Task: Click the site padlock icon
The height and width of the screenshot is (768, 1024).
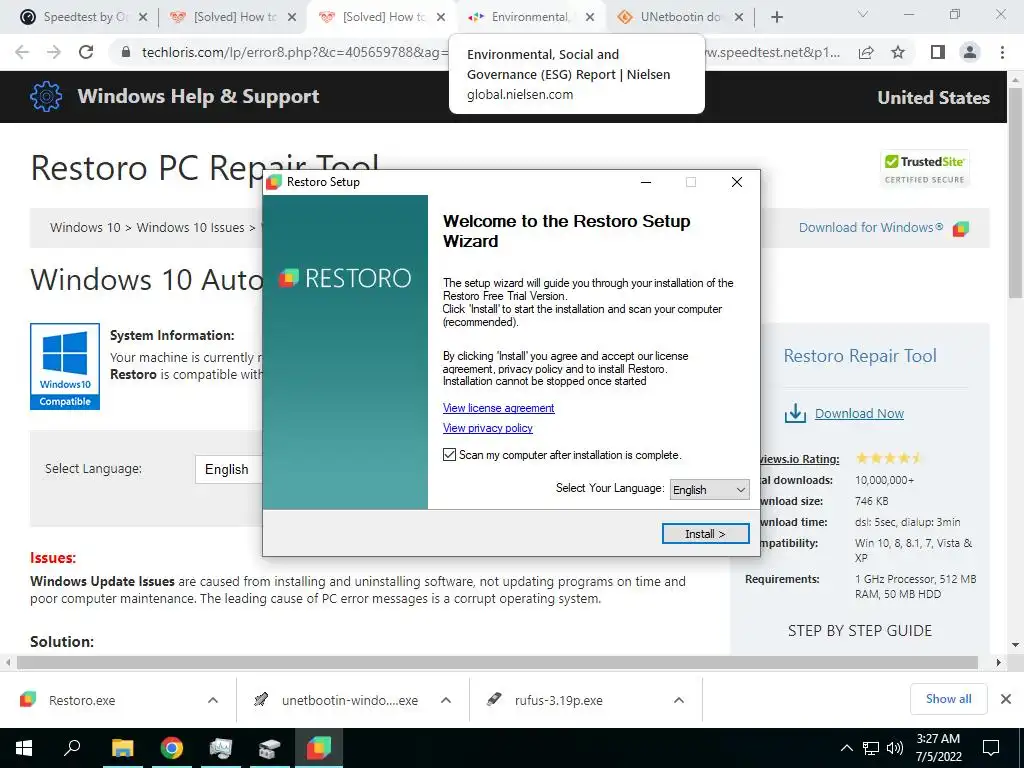Action: coord(126,52)
